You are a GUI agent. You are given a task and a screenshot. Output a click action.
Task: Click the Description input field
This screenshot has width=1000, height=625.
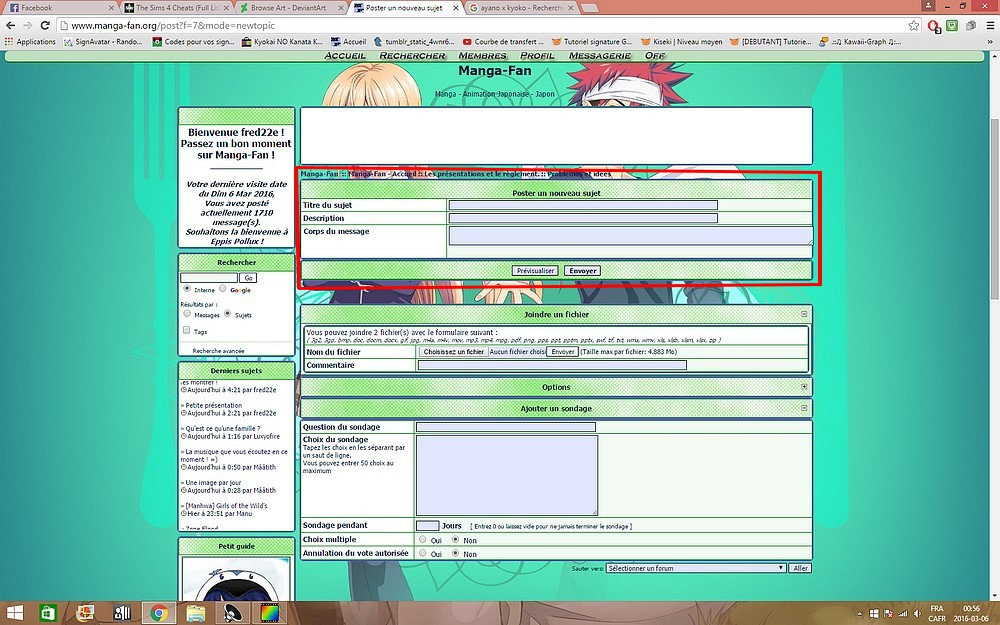[583, 218]
